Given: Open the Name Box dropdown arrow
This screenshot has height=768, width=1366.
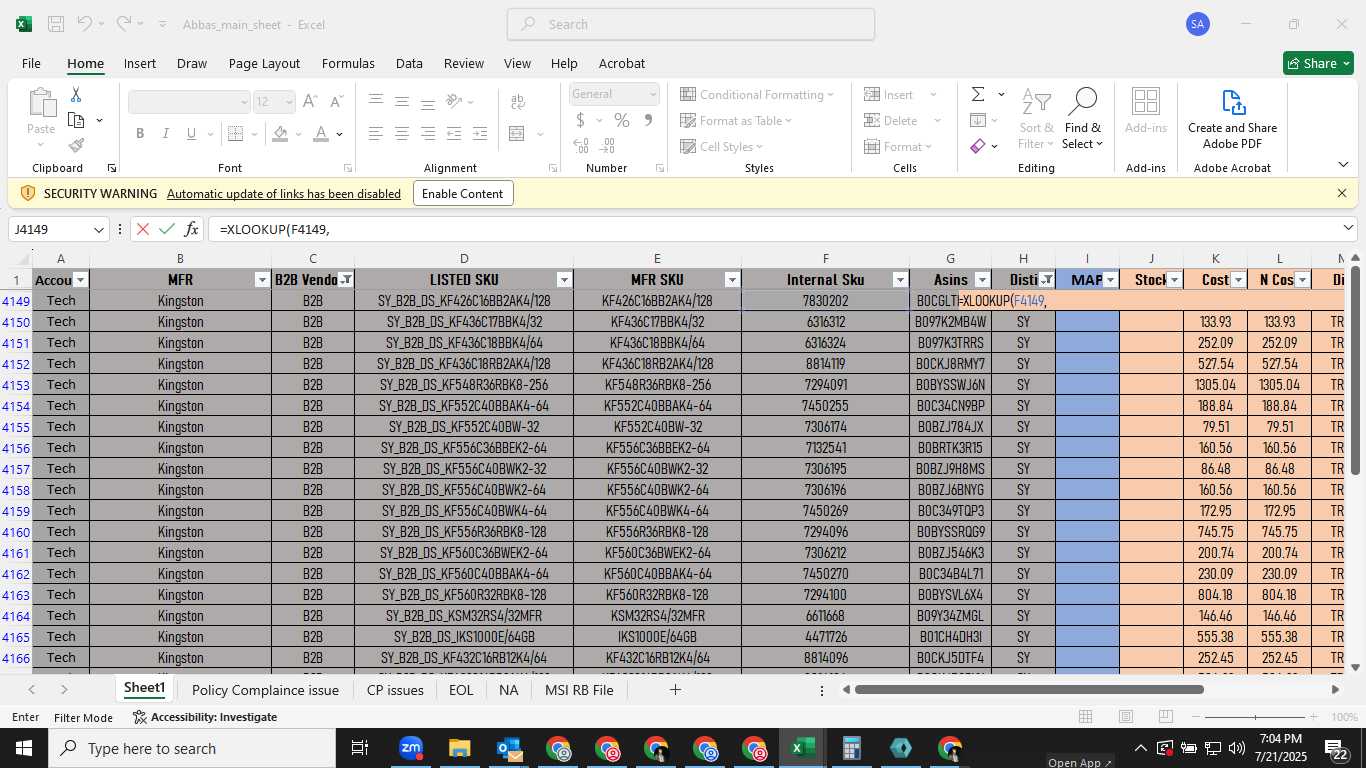Looking at the screenshot, I should click(x=98, y=230).
